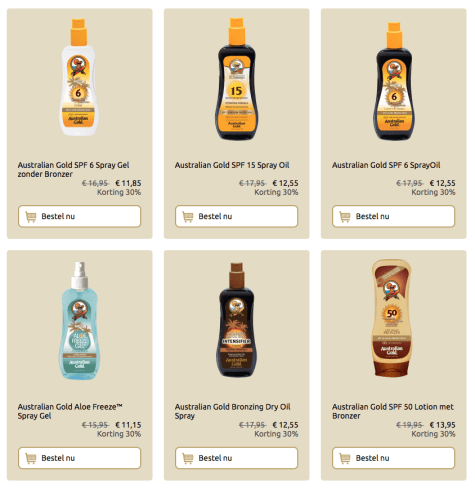Click cart icon for SPF 6 SprayOil

(345, 217)
